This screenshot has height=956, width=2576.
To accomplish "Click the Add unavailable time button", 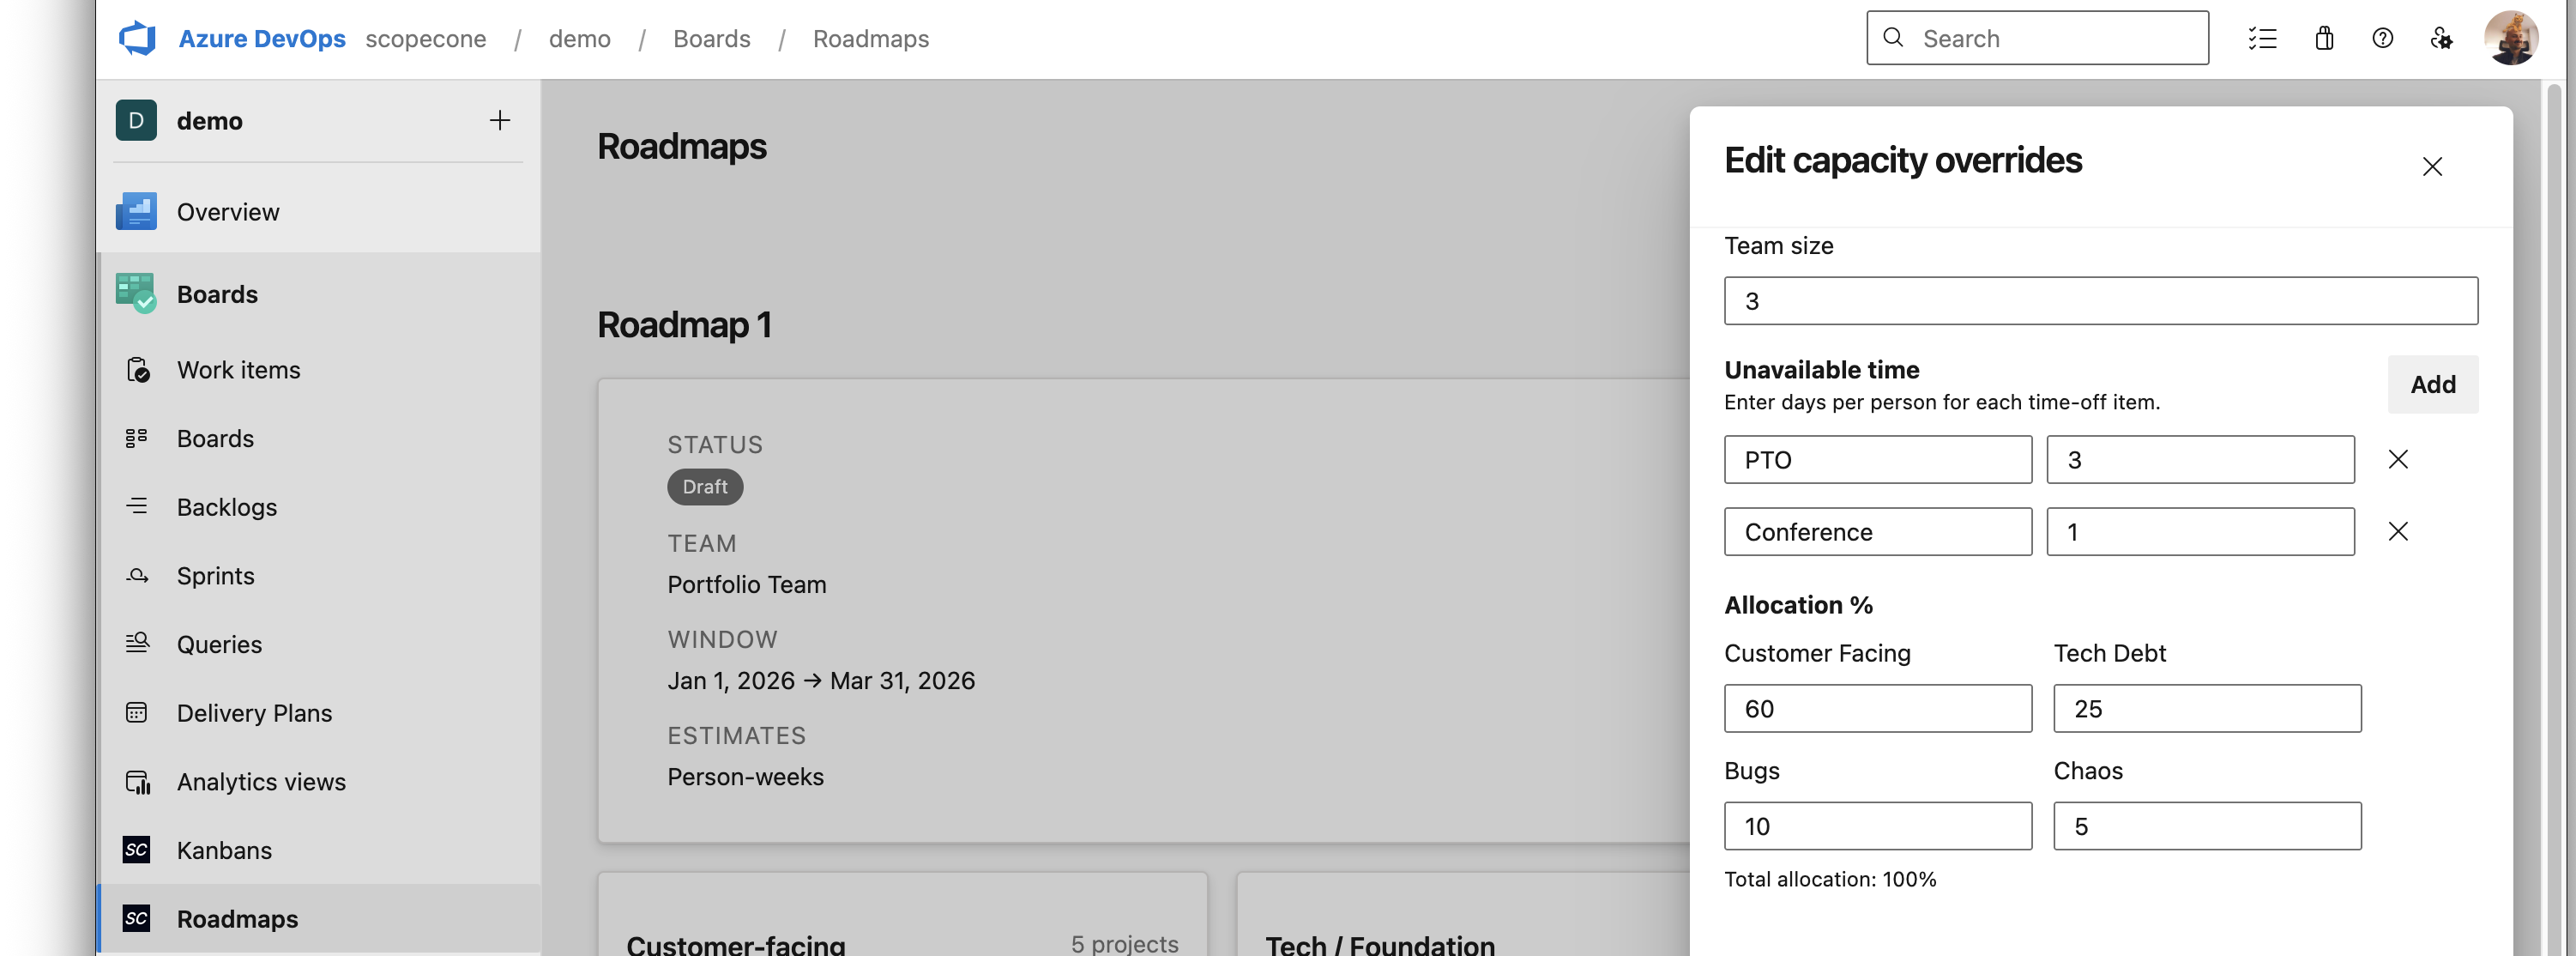I will [x=2432, y=384].
